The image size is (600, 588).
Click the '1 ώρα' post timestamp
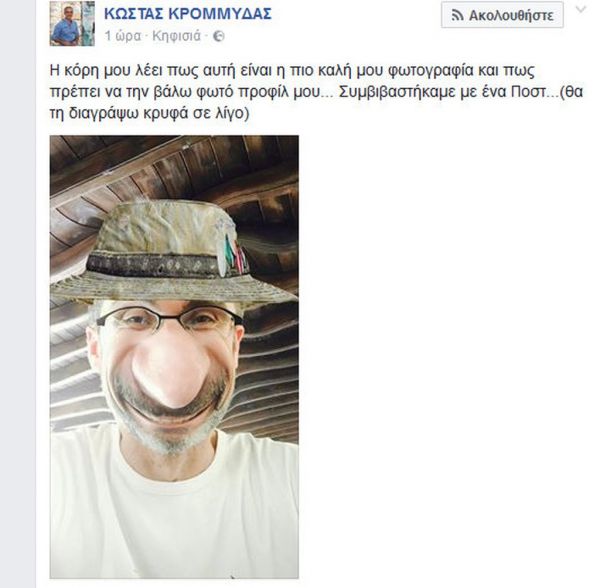coord(123,36)
